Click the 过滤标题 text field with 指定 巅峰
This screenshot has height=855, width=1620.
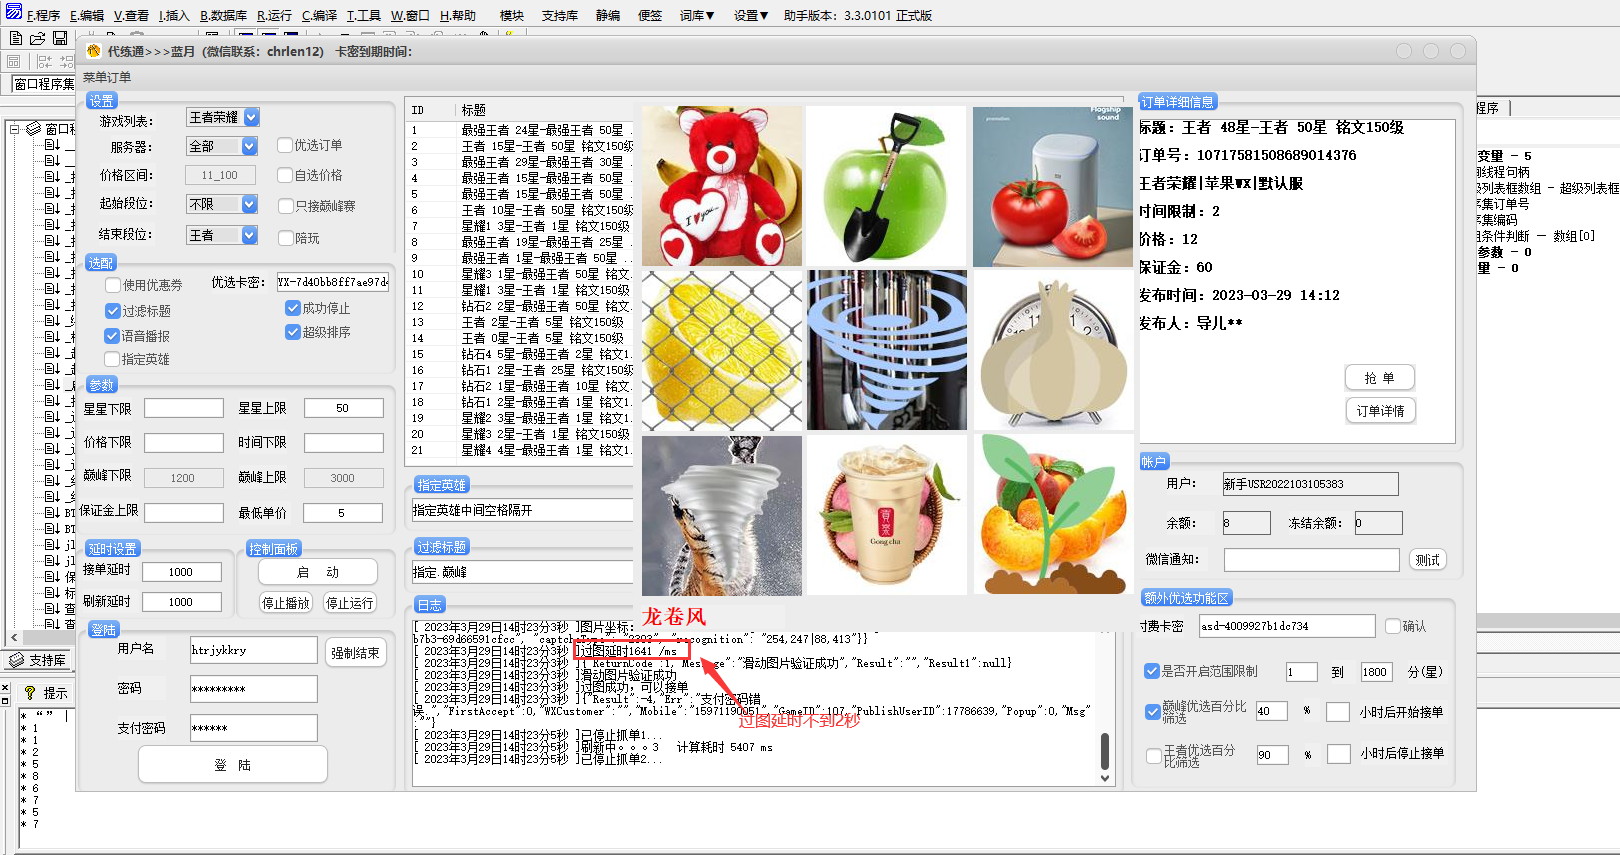point(523,572)
